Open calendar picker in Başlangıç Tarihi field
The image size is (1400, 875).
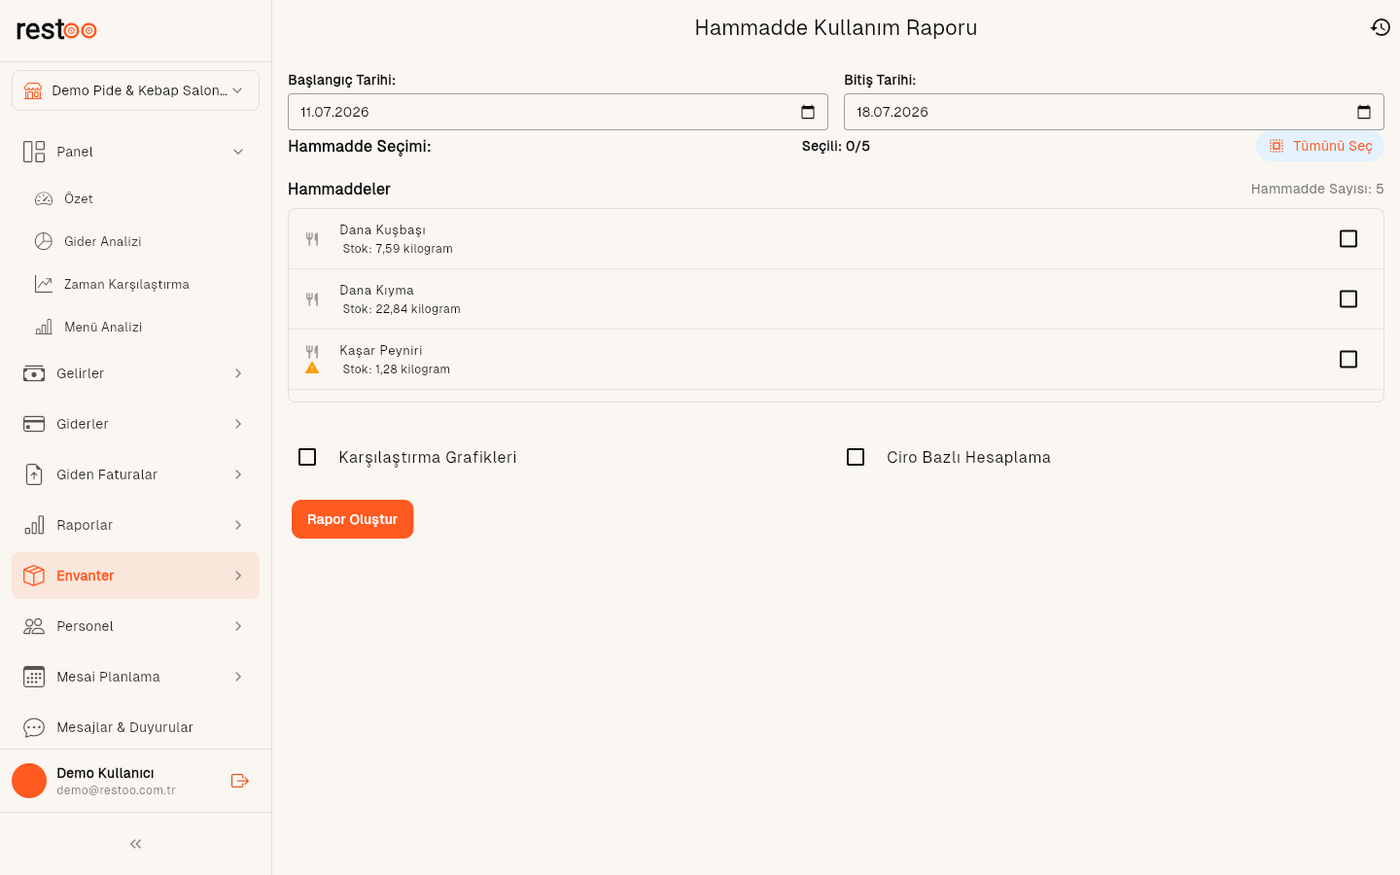(808, 112)
